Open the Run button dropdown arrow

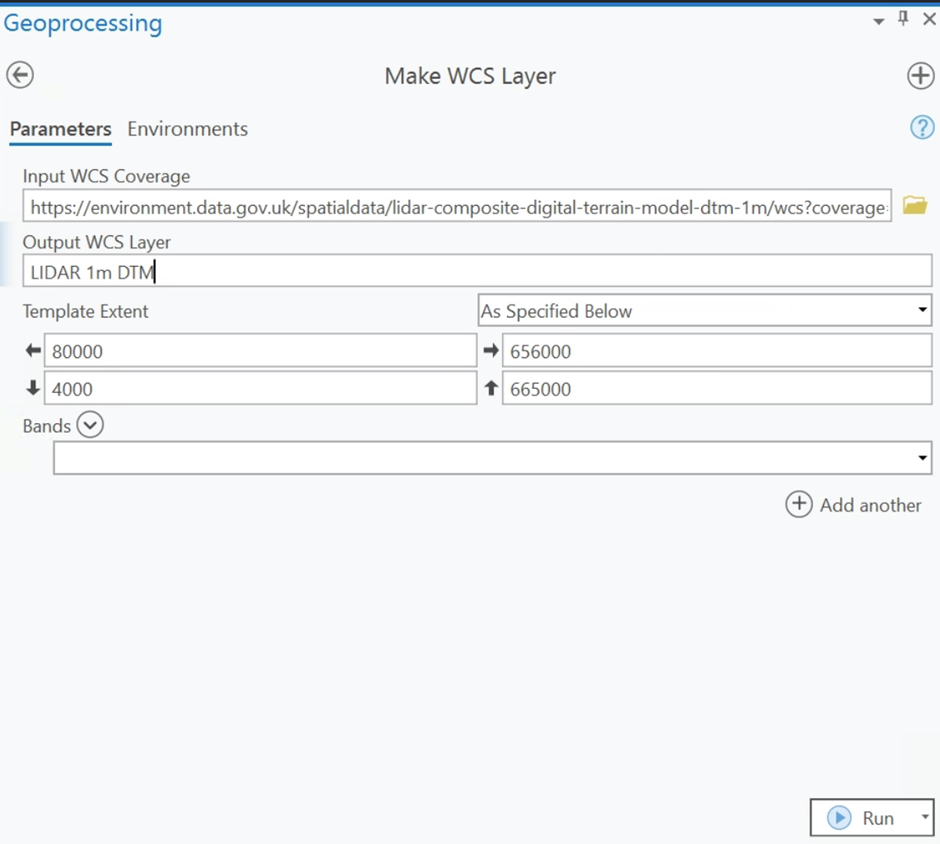923,818
